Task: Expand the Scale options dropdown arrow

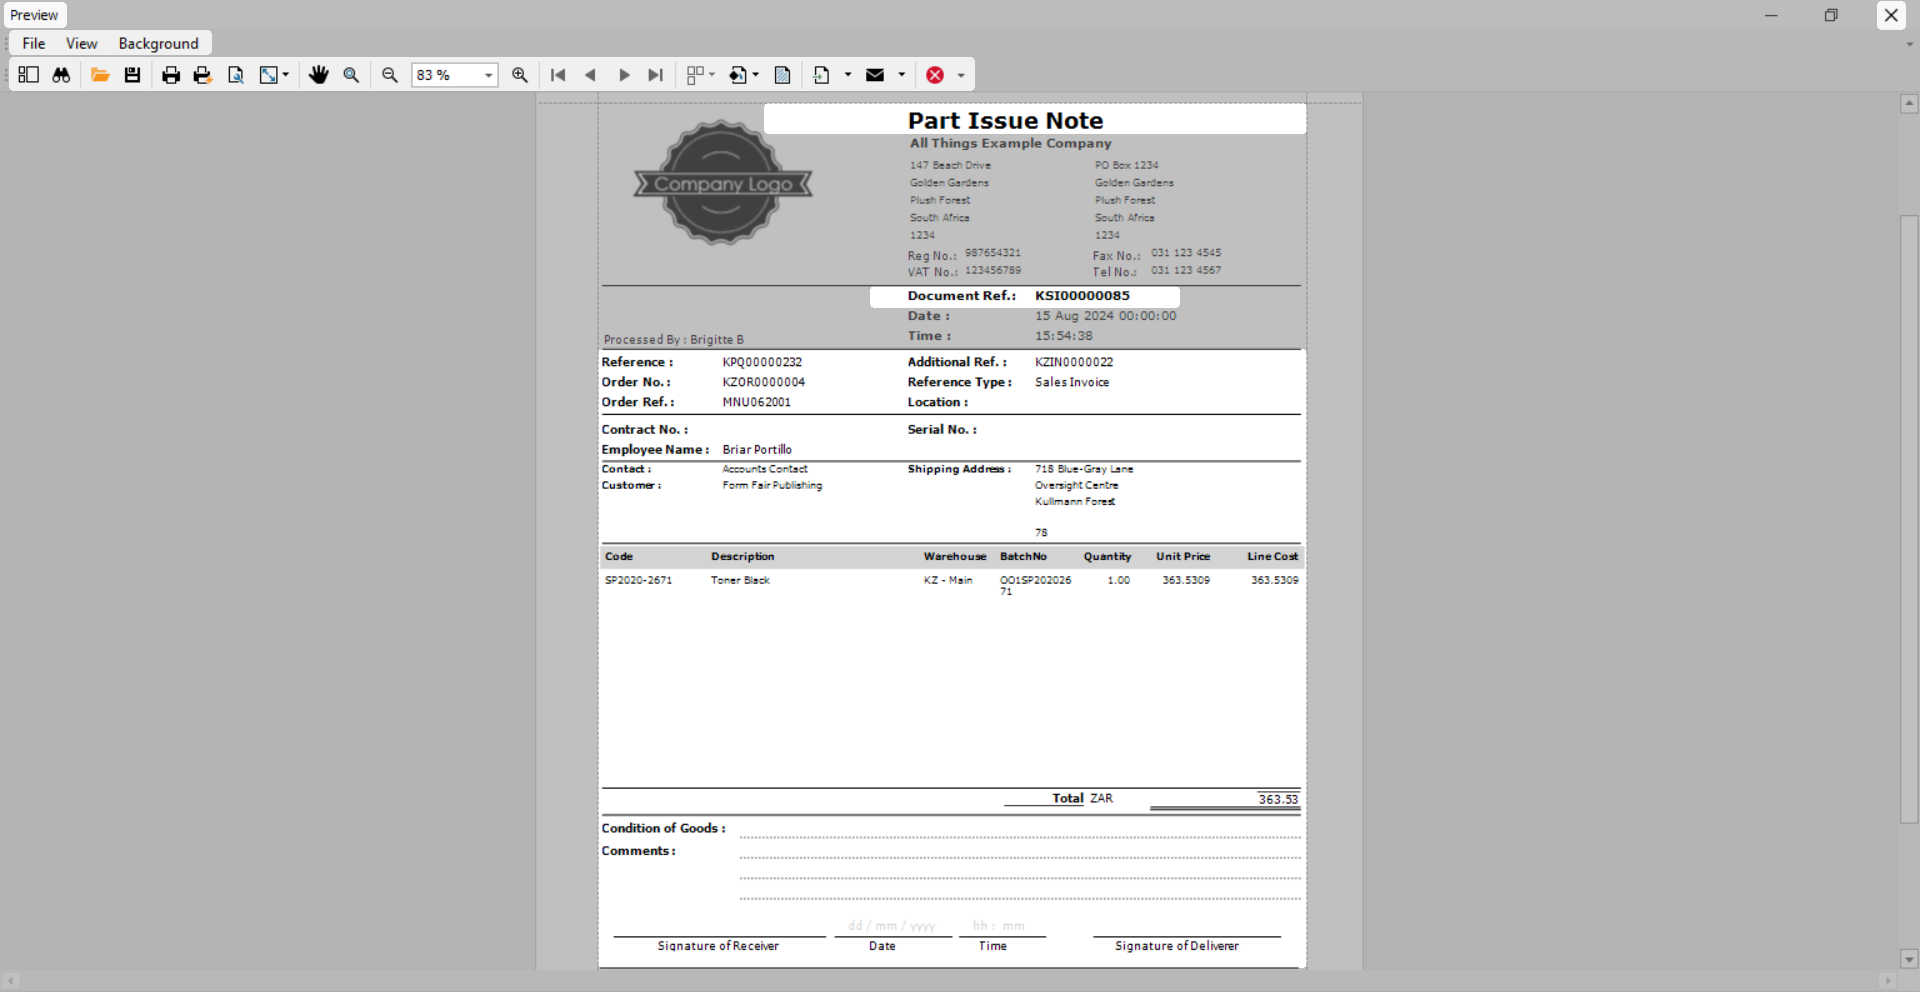Action: click(286, 75)
